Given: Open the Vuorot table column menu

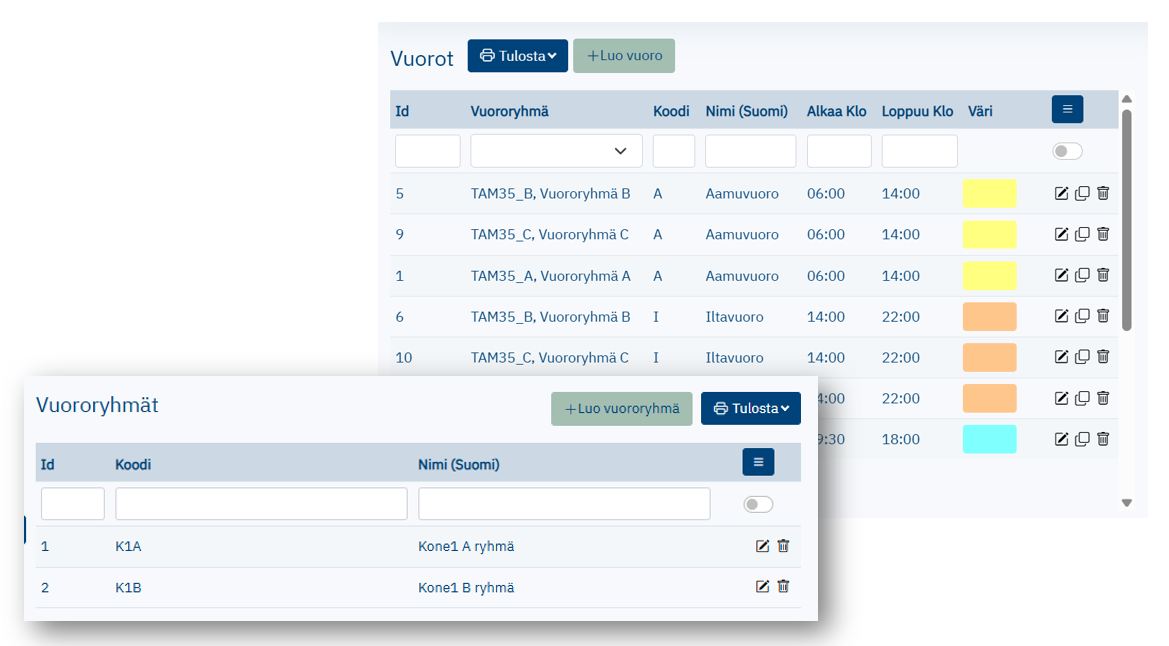Looking at the screenshot, I should coord(1068,110).
